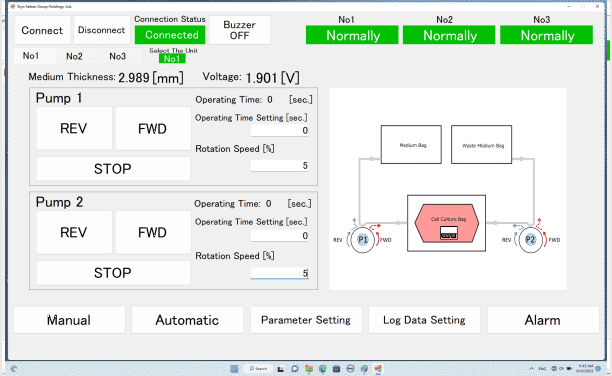Expand the system tray hidden icons chevron
This screenshot has height=376, width=612.
531,369
